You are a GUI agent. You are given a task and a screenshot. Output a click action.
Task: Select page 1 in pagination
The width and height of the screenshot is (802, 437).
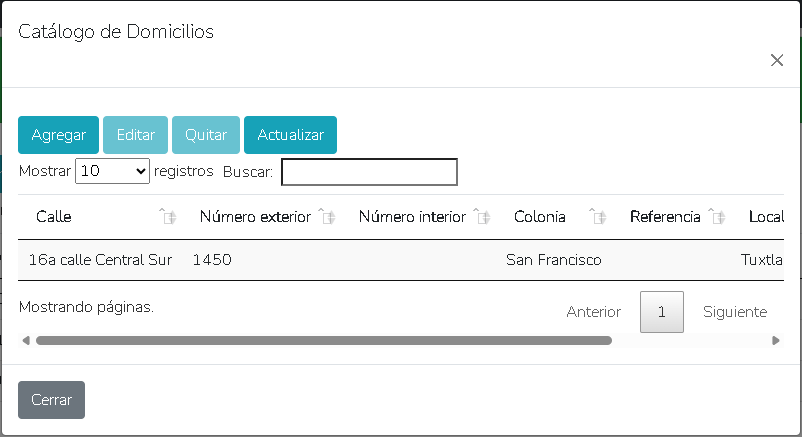pyautogui.click(x=662, y=312)
